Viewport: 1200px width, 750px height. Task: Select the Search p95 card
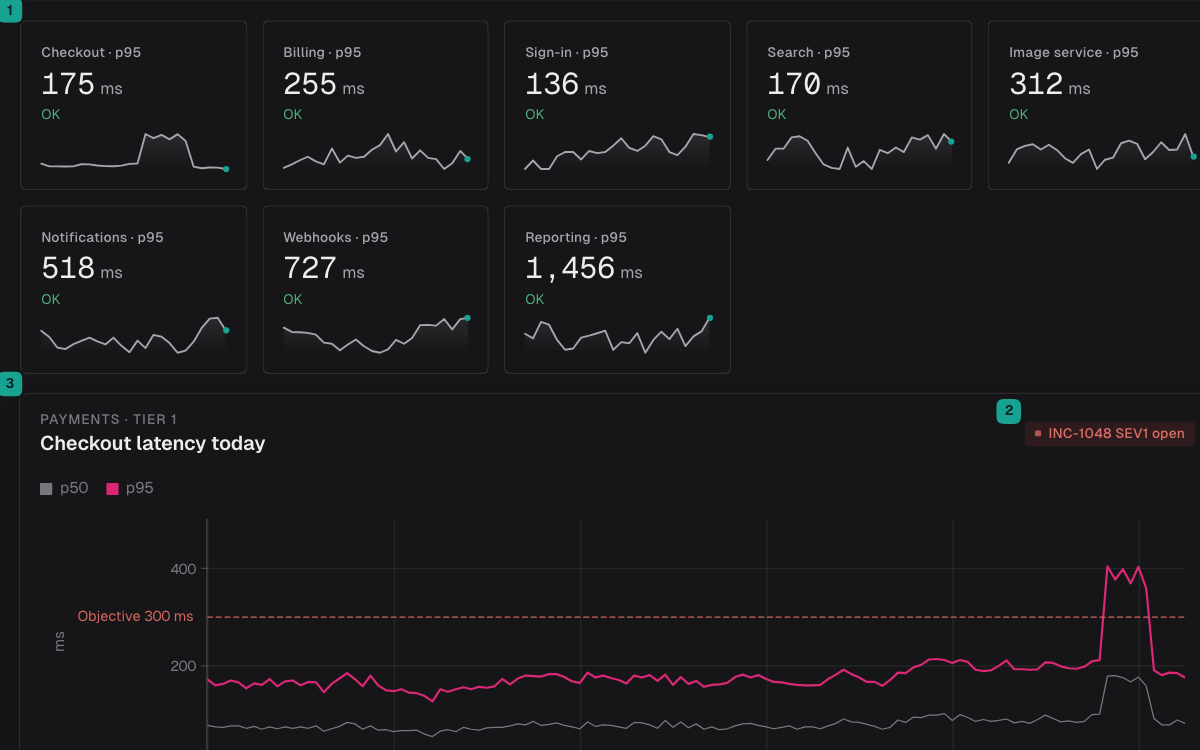tap(859, 105)
